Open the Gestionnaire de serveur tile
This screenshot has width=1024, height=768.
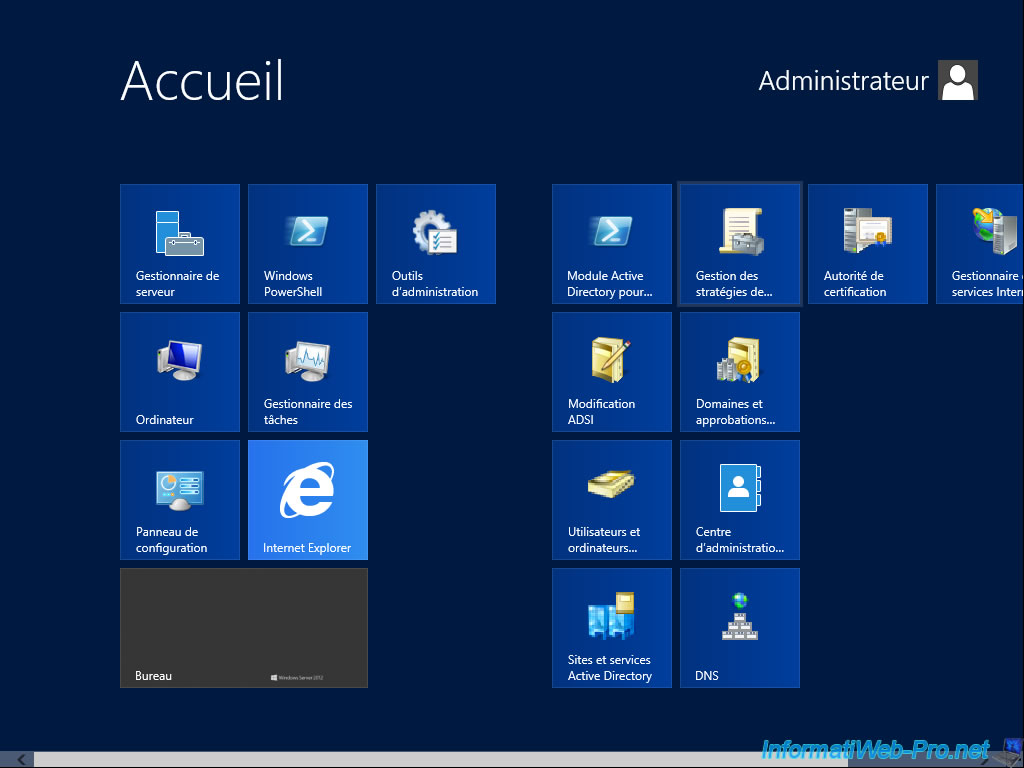[x=180, y=244]
